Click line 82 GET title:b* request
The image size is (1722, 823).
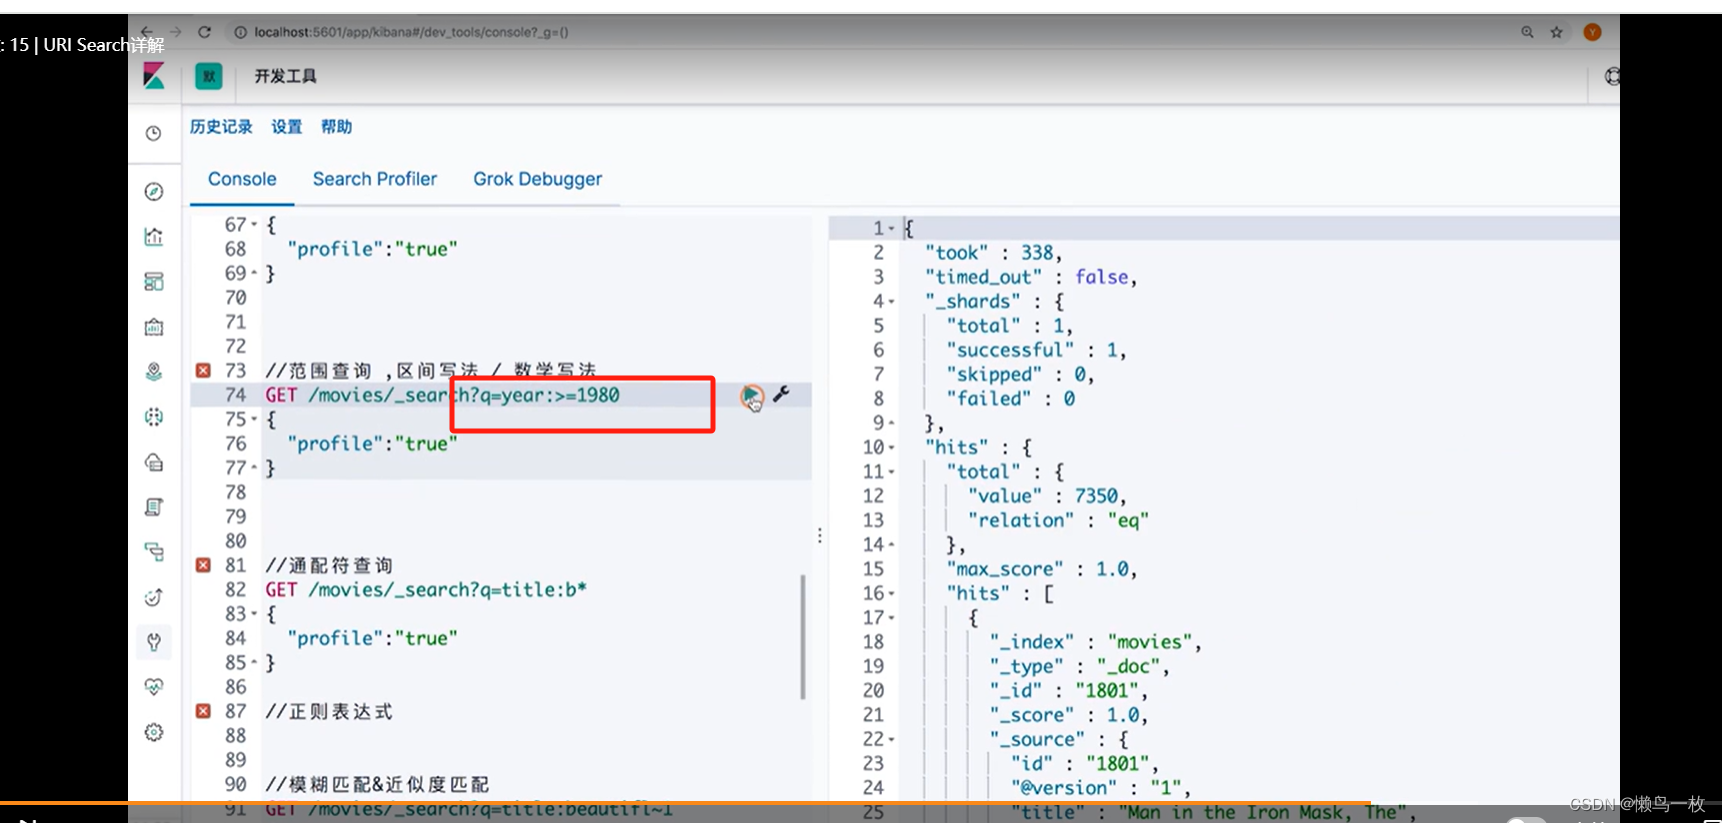(426, 590)
